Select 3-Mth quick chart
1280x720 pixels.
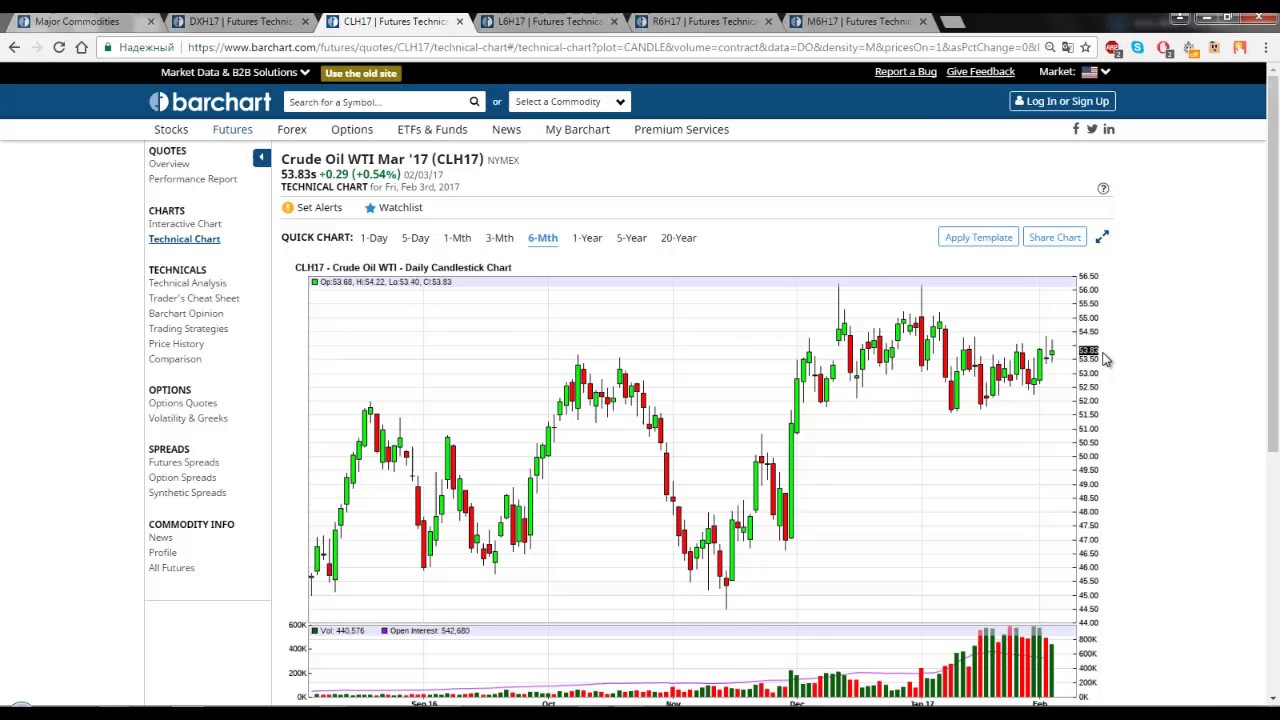tap(499, 238)
